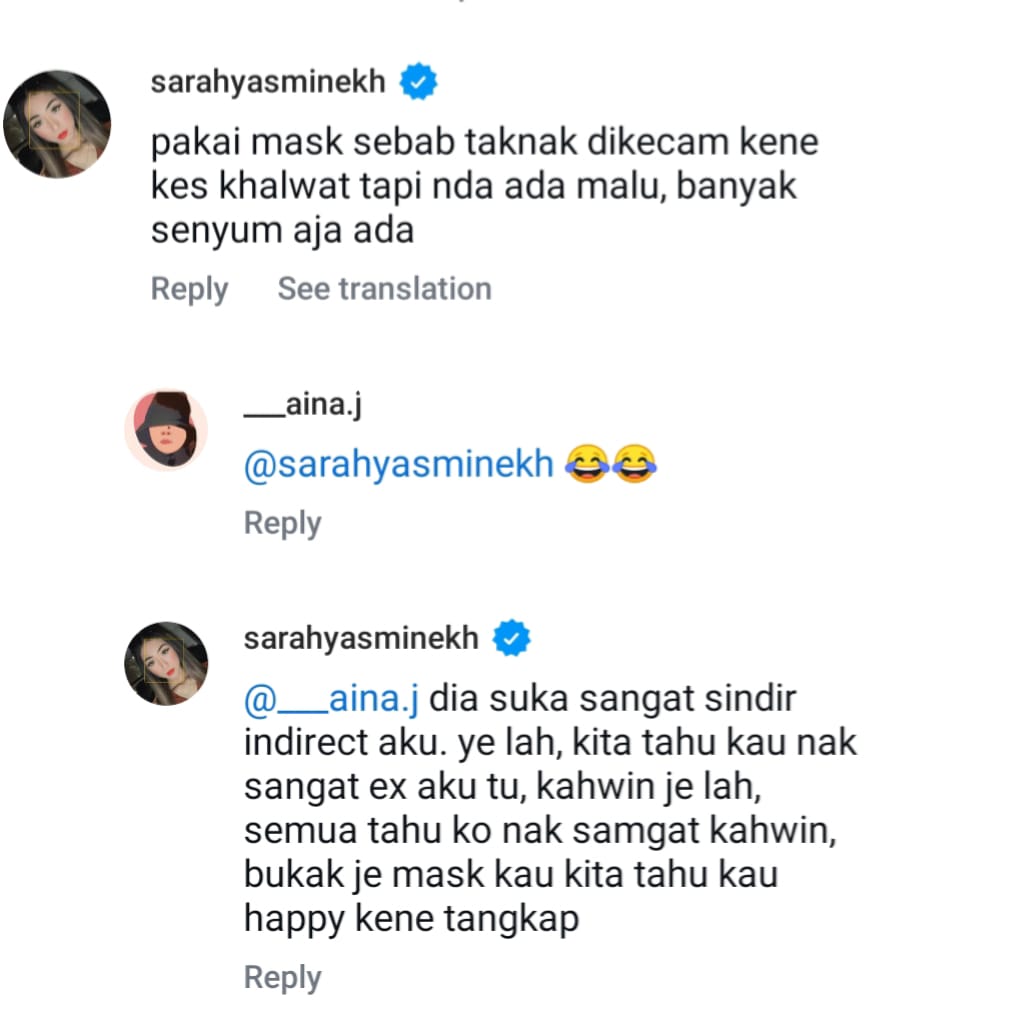Open sarahyasminekh's profile picture on the top comment
Image resolution: width=1035 pixels, height=1033 pixels.
[x=57, y=124]
